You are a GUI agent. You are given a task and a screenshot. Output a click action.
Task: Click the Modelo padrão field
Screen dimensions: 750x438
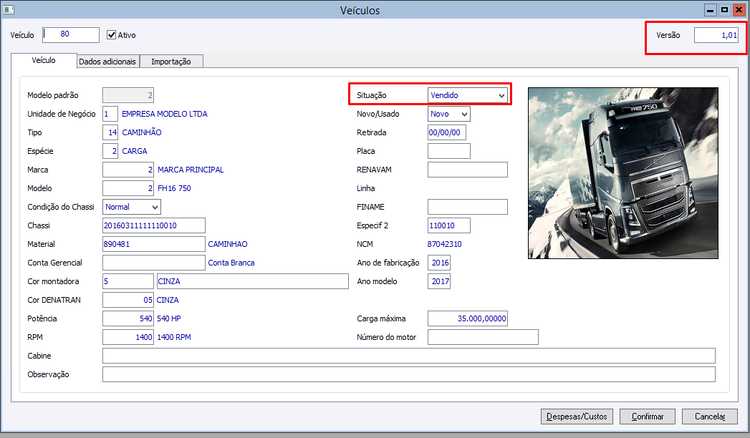pyautogui.click(x=128, y=95)
